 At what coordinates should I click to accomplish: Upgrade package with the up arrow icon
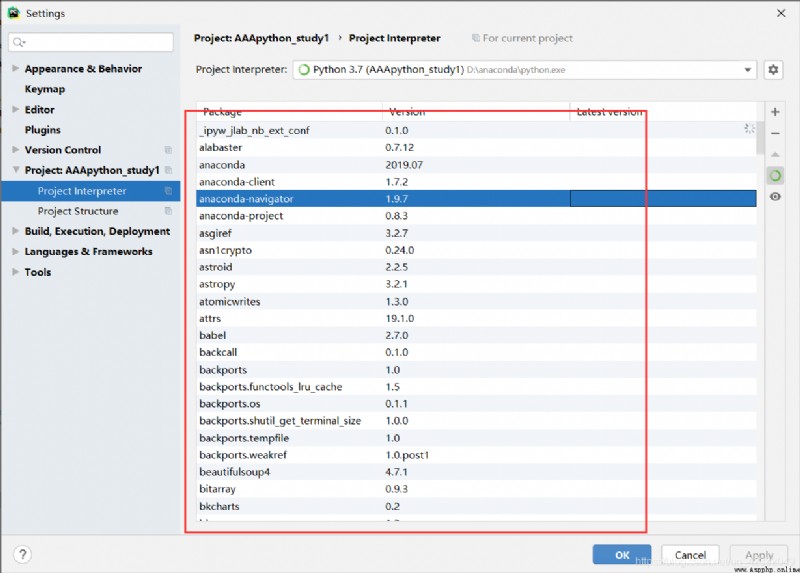pyautogui.click(x=775, y=154)
